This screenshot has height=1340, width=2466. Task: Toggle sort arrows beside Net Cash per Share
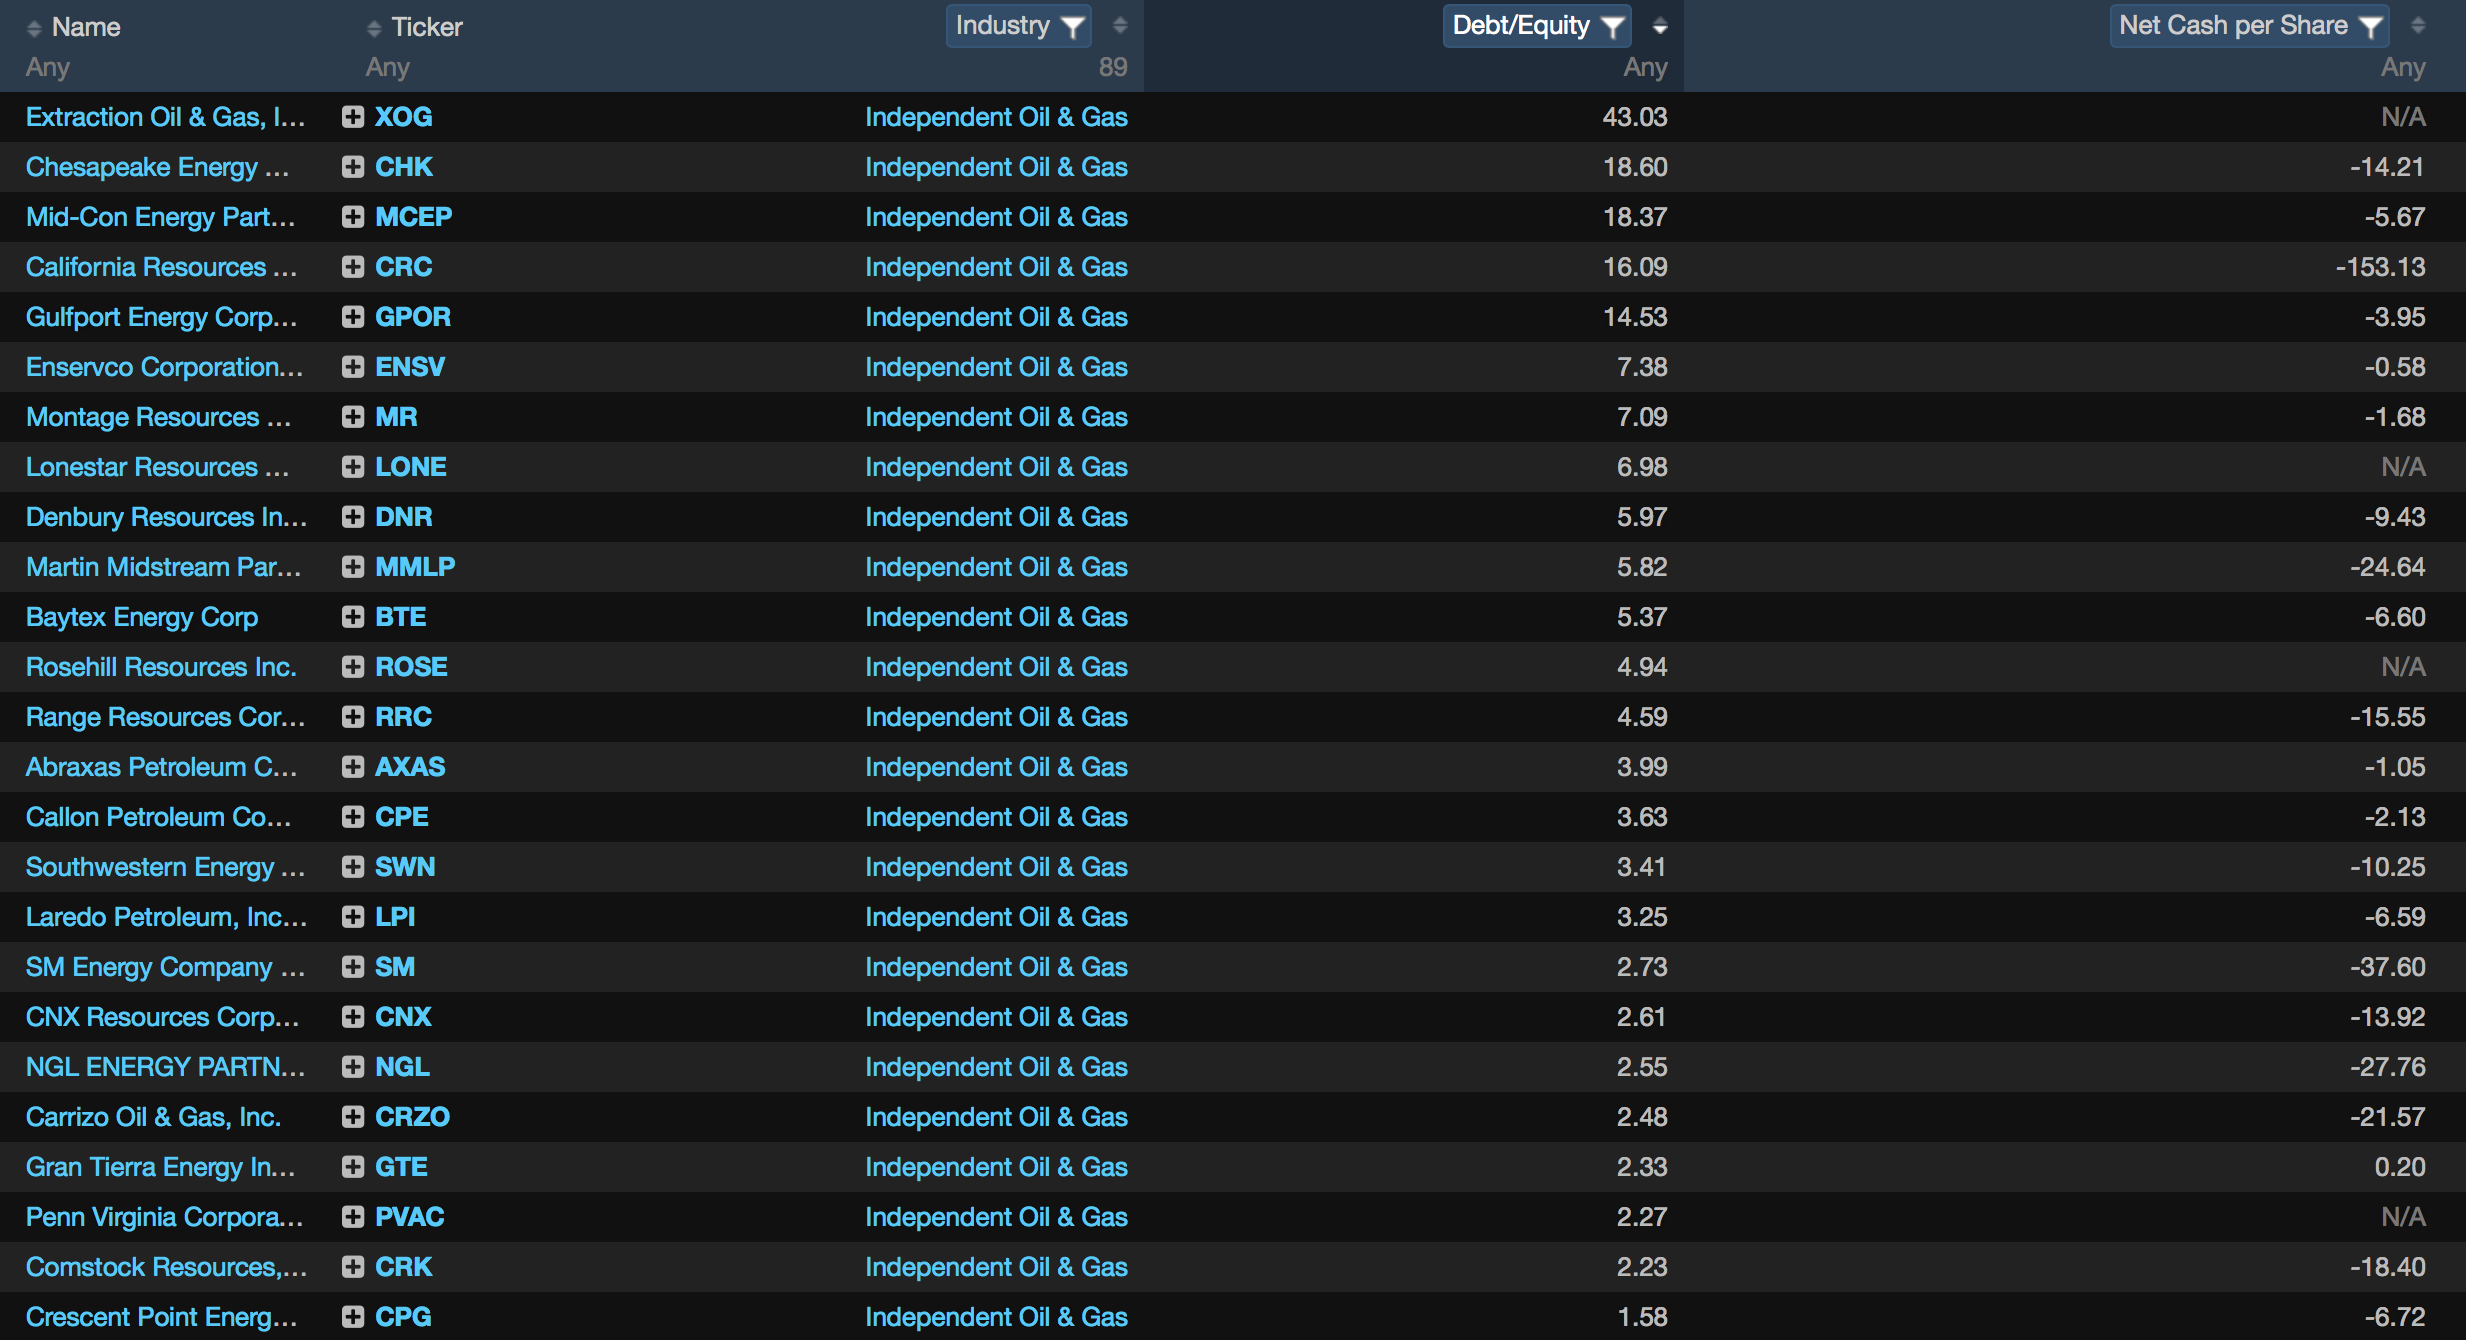pos(2418,26)
